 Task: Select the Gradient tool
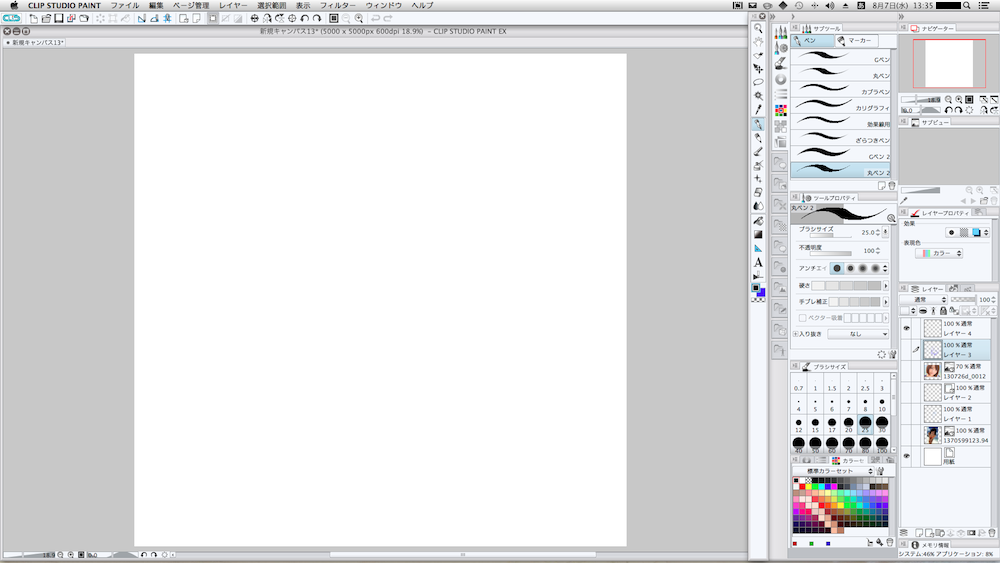(x=758, y=235)
